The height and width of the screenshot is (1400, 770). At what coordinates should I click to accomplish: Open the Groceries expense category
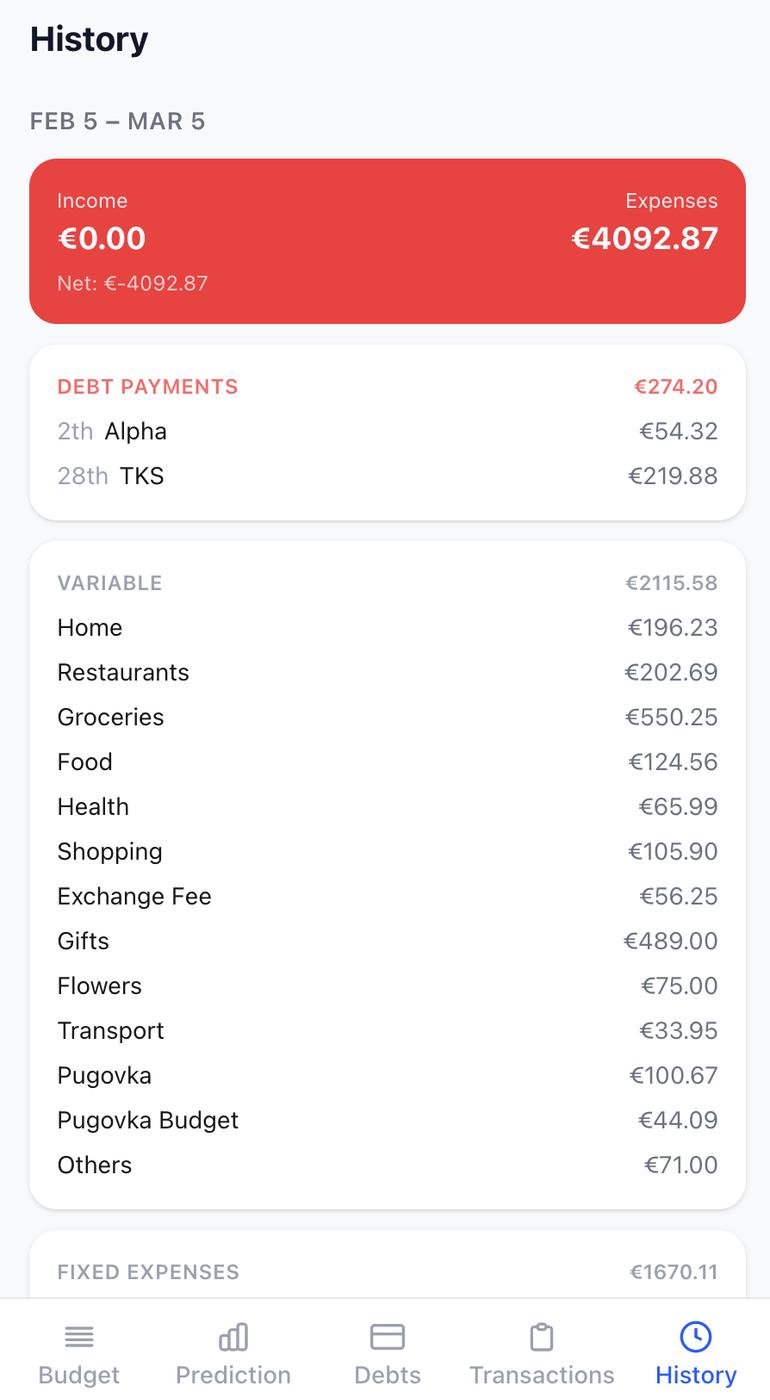pyautogui.click(x=387, y=717)
